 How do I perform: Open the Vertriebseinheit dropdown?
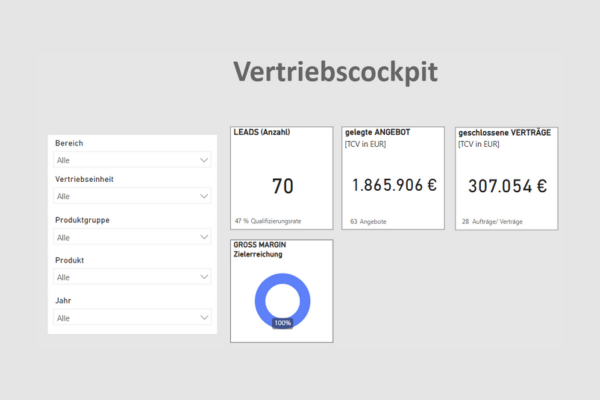click(x=132, y=196)
